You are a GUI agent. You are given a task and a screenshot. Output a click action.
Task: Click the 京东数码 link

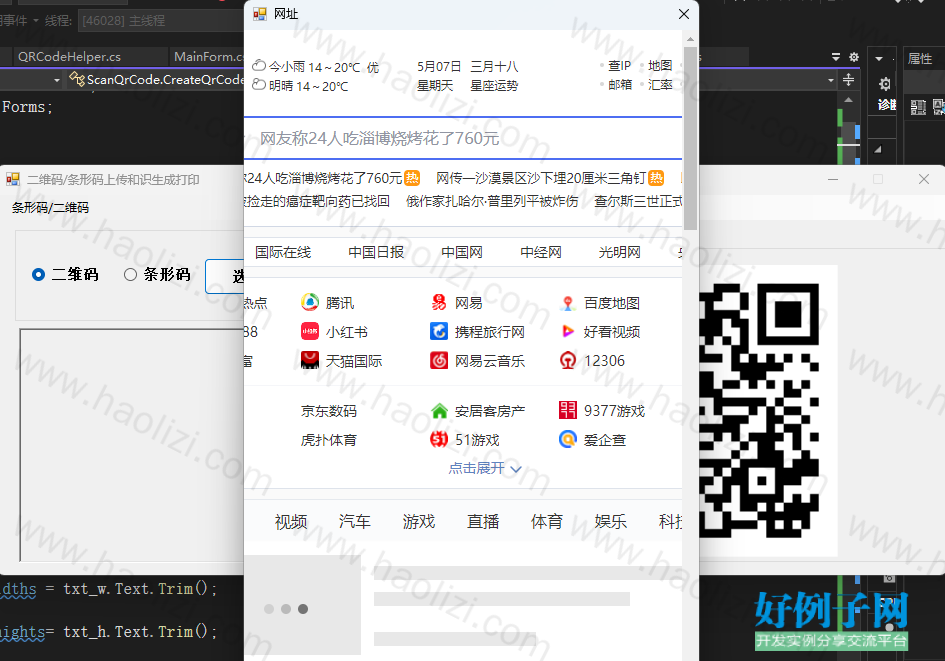pyautogui.click(x=329, y=411)
